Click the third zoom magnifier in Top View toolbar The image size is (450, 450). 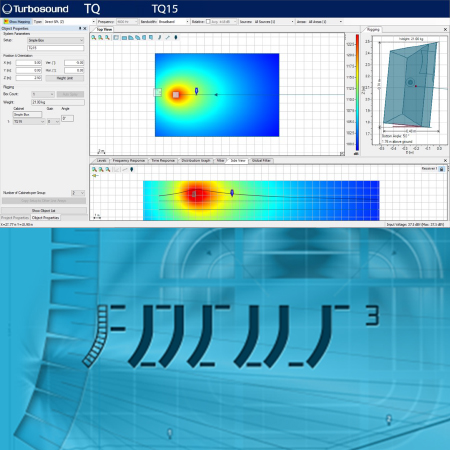coord(107,38)
